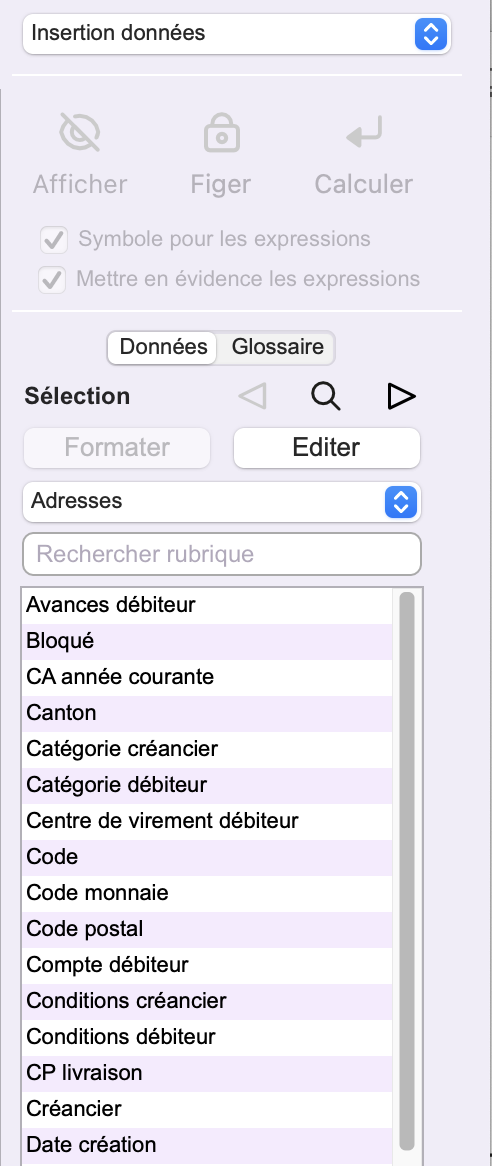Select the Date création field

(207, 1145)
